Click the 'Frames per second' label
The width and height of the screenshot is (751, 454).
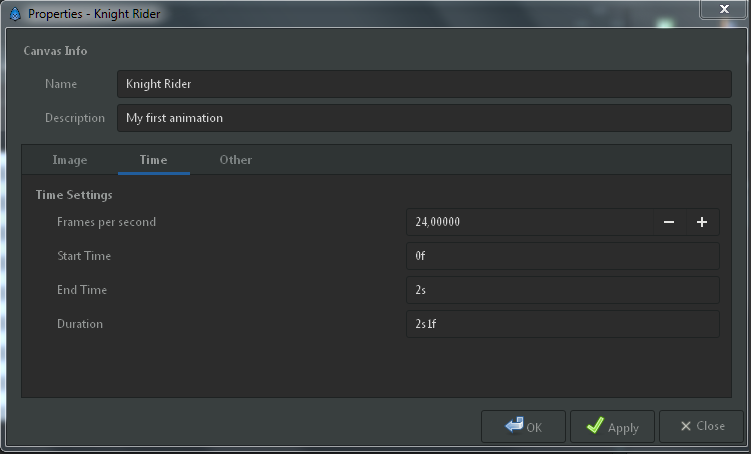point(106,222)
